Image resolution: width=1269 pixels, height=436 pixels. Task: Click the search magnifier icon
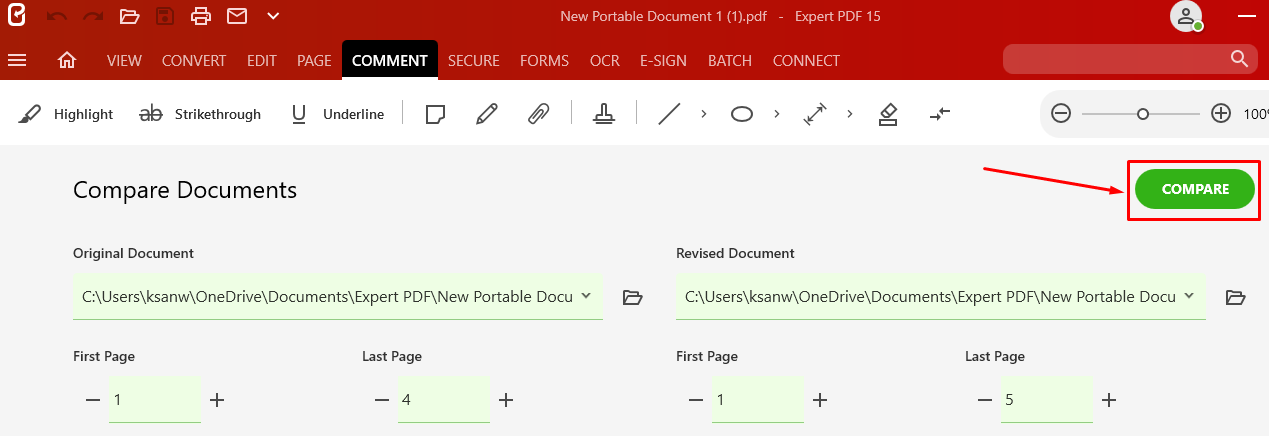(1240, 58)
